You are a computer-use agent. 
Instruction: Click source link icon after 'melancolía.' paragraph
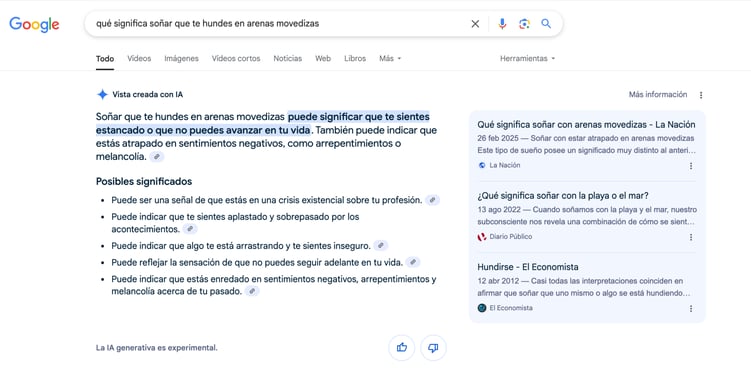tap(157, 157)
